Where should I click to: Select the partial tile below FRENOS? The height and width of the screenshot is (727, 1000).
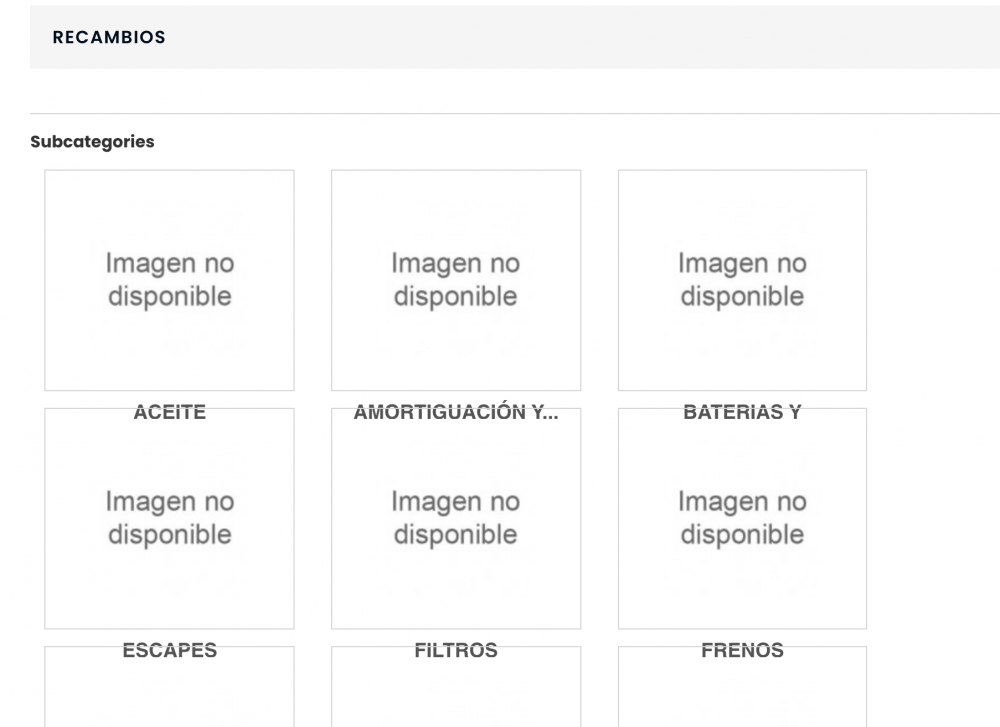[742, 690]
